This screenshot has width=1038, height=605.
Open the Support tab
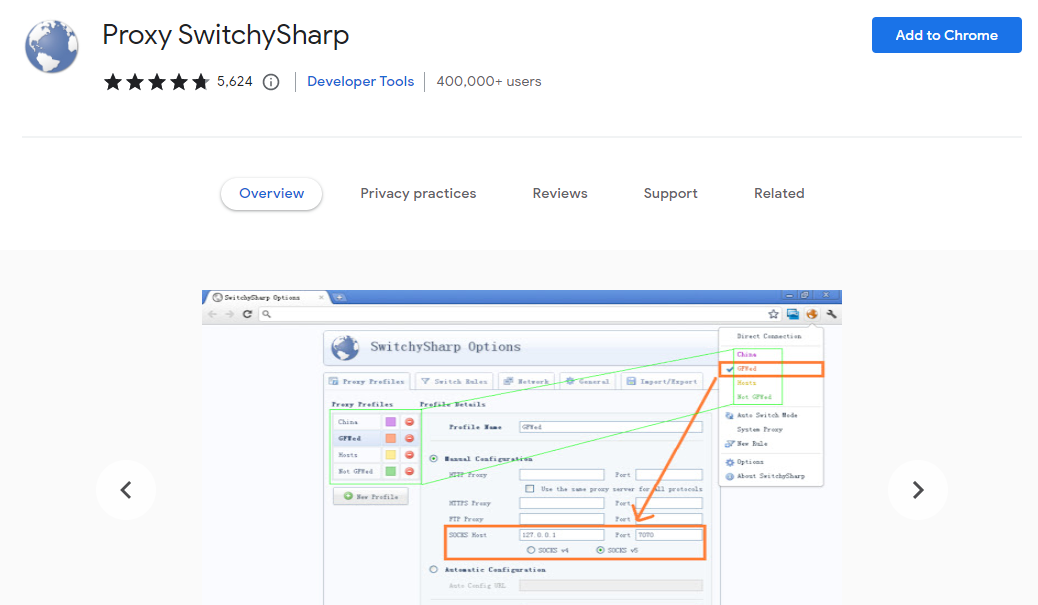pyautogui.click(x=671, y=193)
